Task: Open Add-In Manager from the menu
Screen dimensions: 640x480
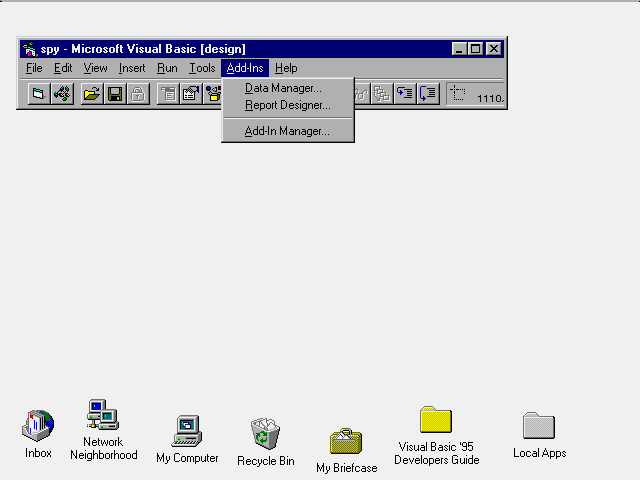Action: click(x=287, y=131)
